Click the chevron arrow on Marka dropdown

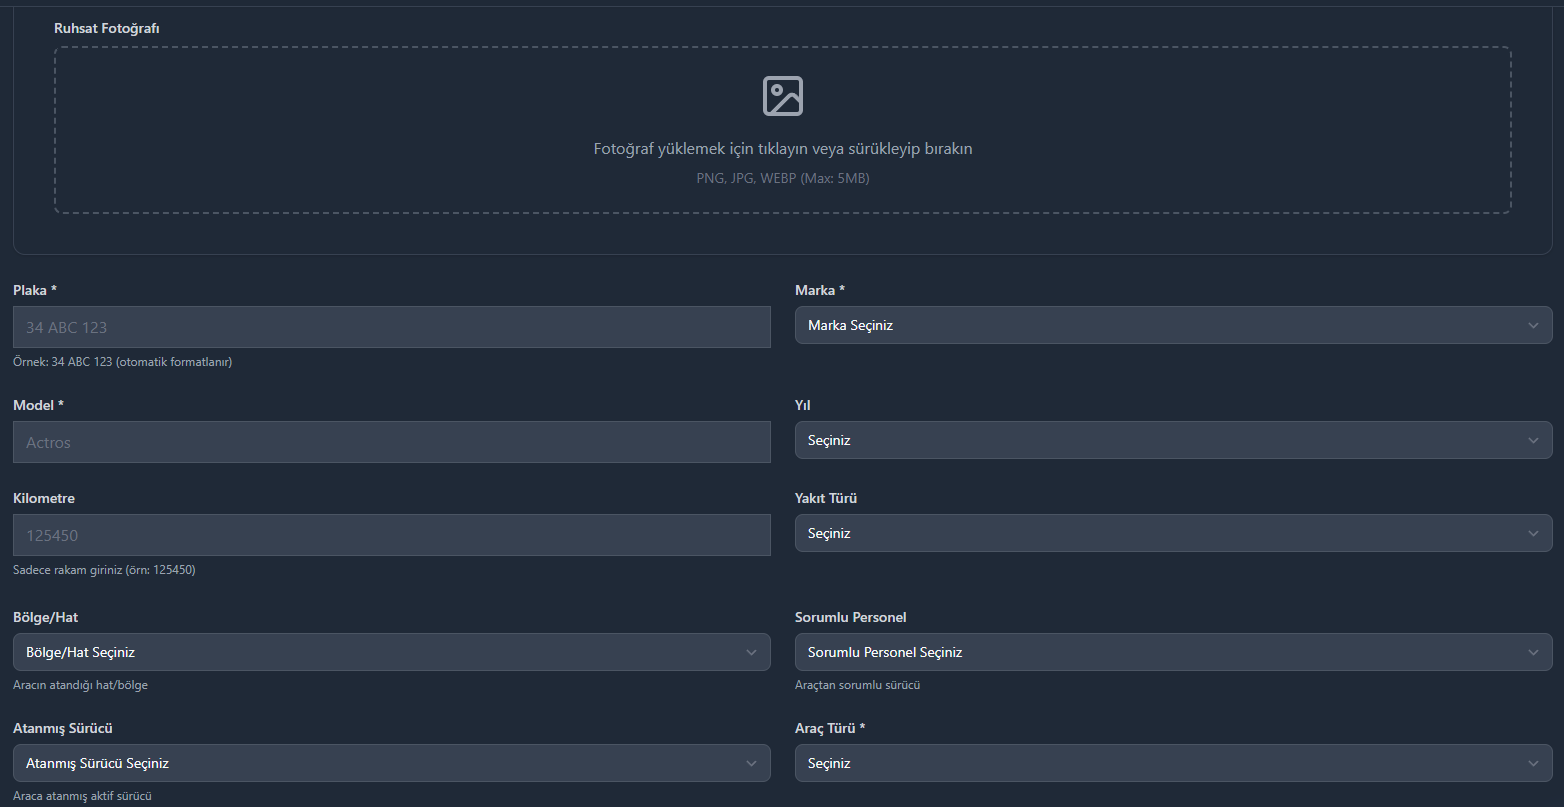pyautogui.click(x=1533, y=325)
